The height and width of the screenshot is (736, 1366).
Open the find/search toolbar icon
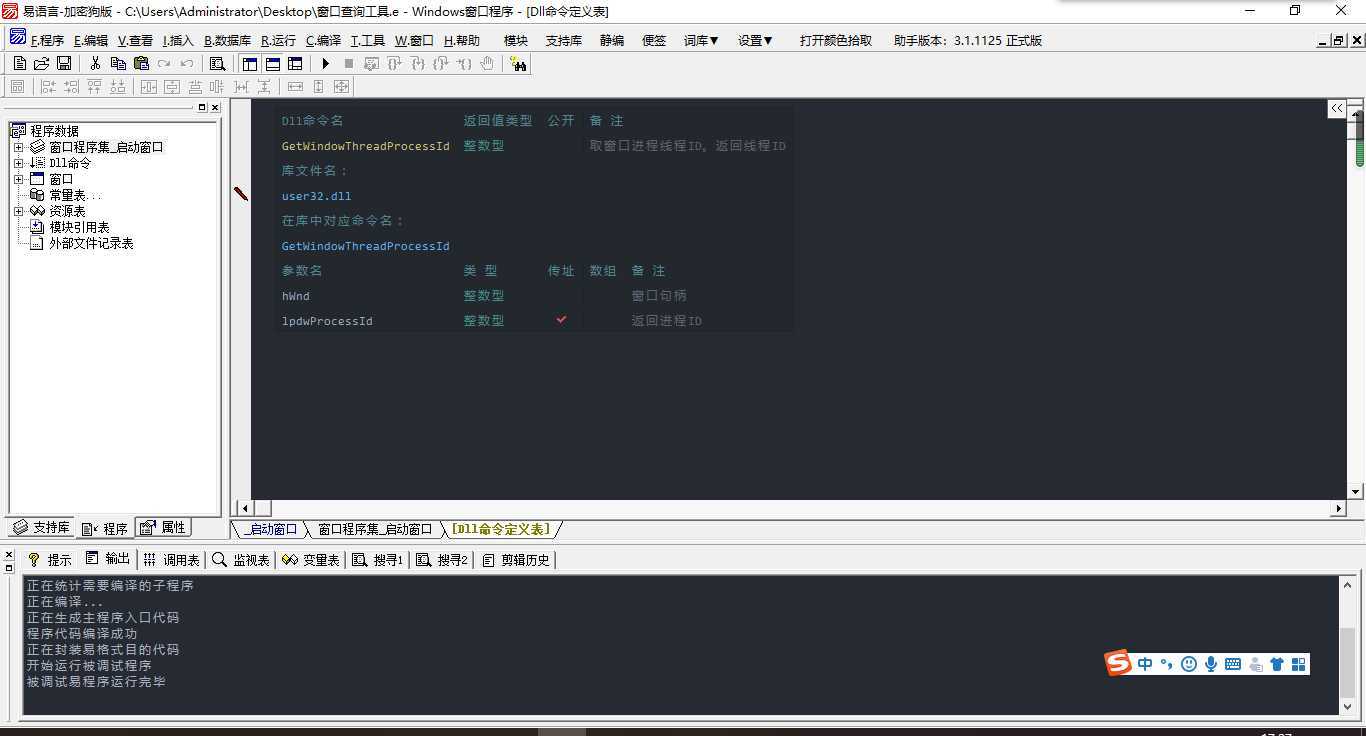[217, 63]
